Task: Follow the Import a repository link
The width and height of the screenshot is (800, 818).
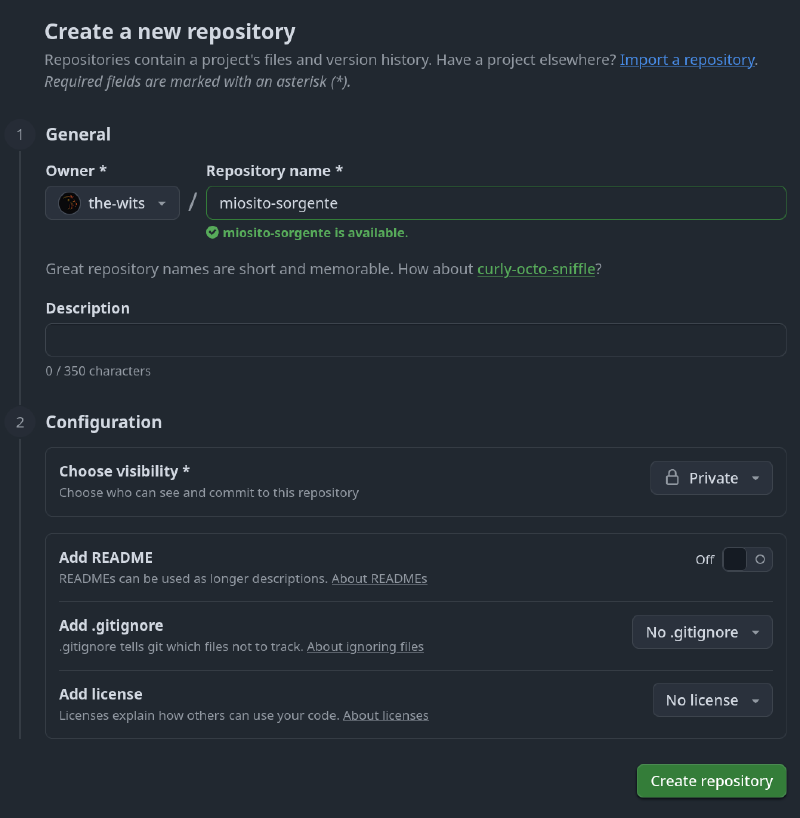Action: [x=688, y=60]
